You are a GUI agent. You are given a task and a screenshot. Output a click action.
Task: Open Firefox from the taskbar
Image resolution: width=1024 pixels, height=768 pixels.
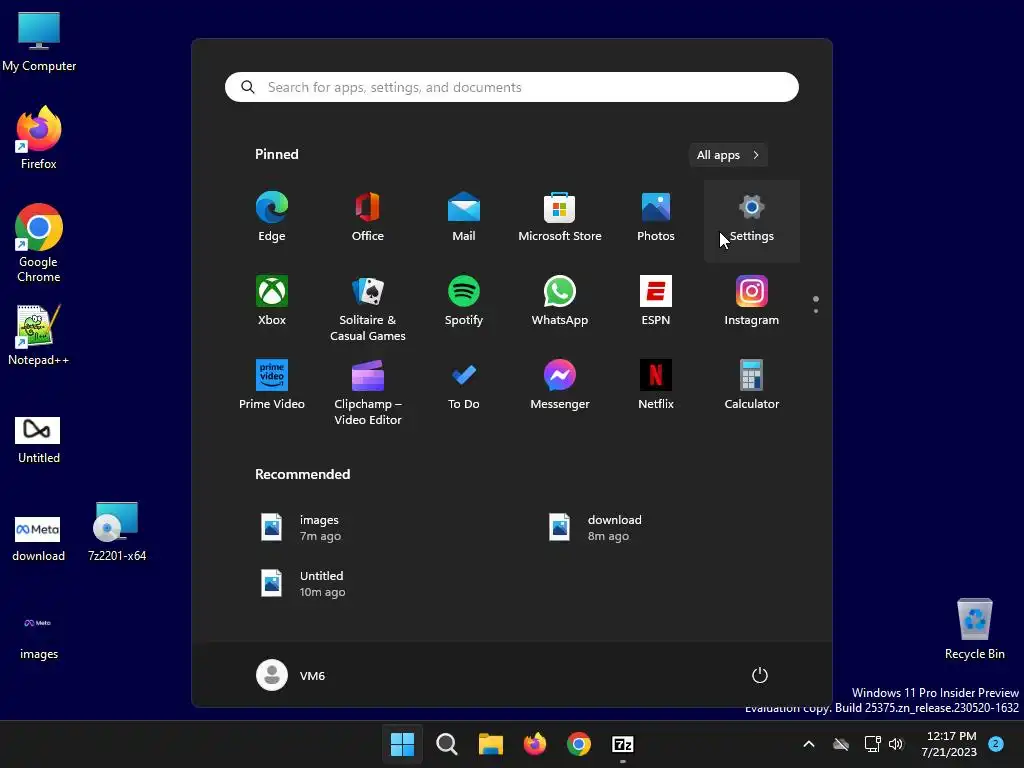535,744
